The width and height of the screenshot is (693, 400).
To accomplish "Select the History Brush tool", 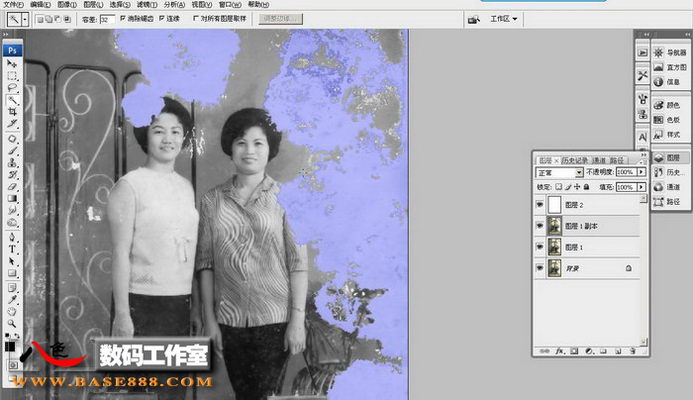I will tap(12, 175).
